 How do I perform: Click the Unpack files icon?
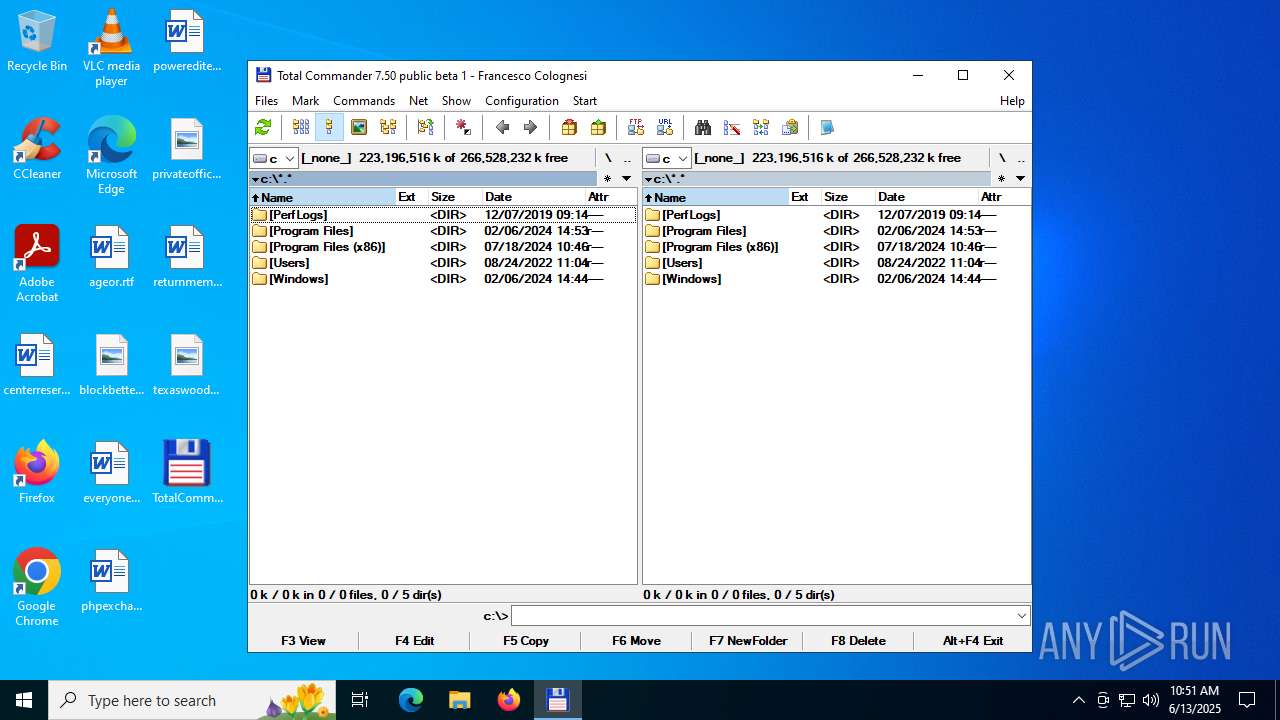pos(598,127)
